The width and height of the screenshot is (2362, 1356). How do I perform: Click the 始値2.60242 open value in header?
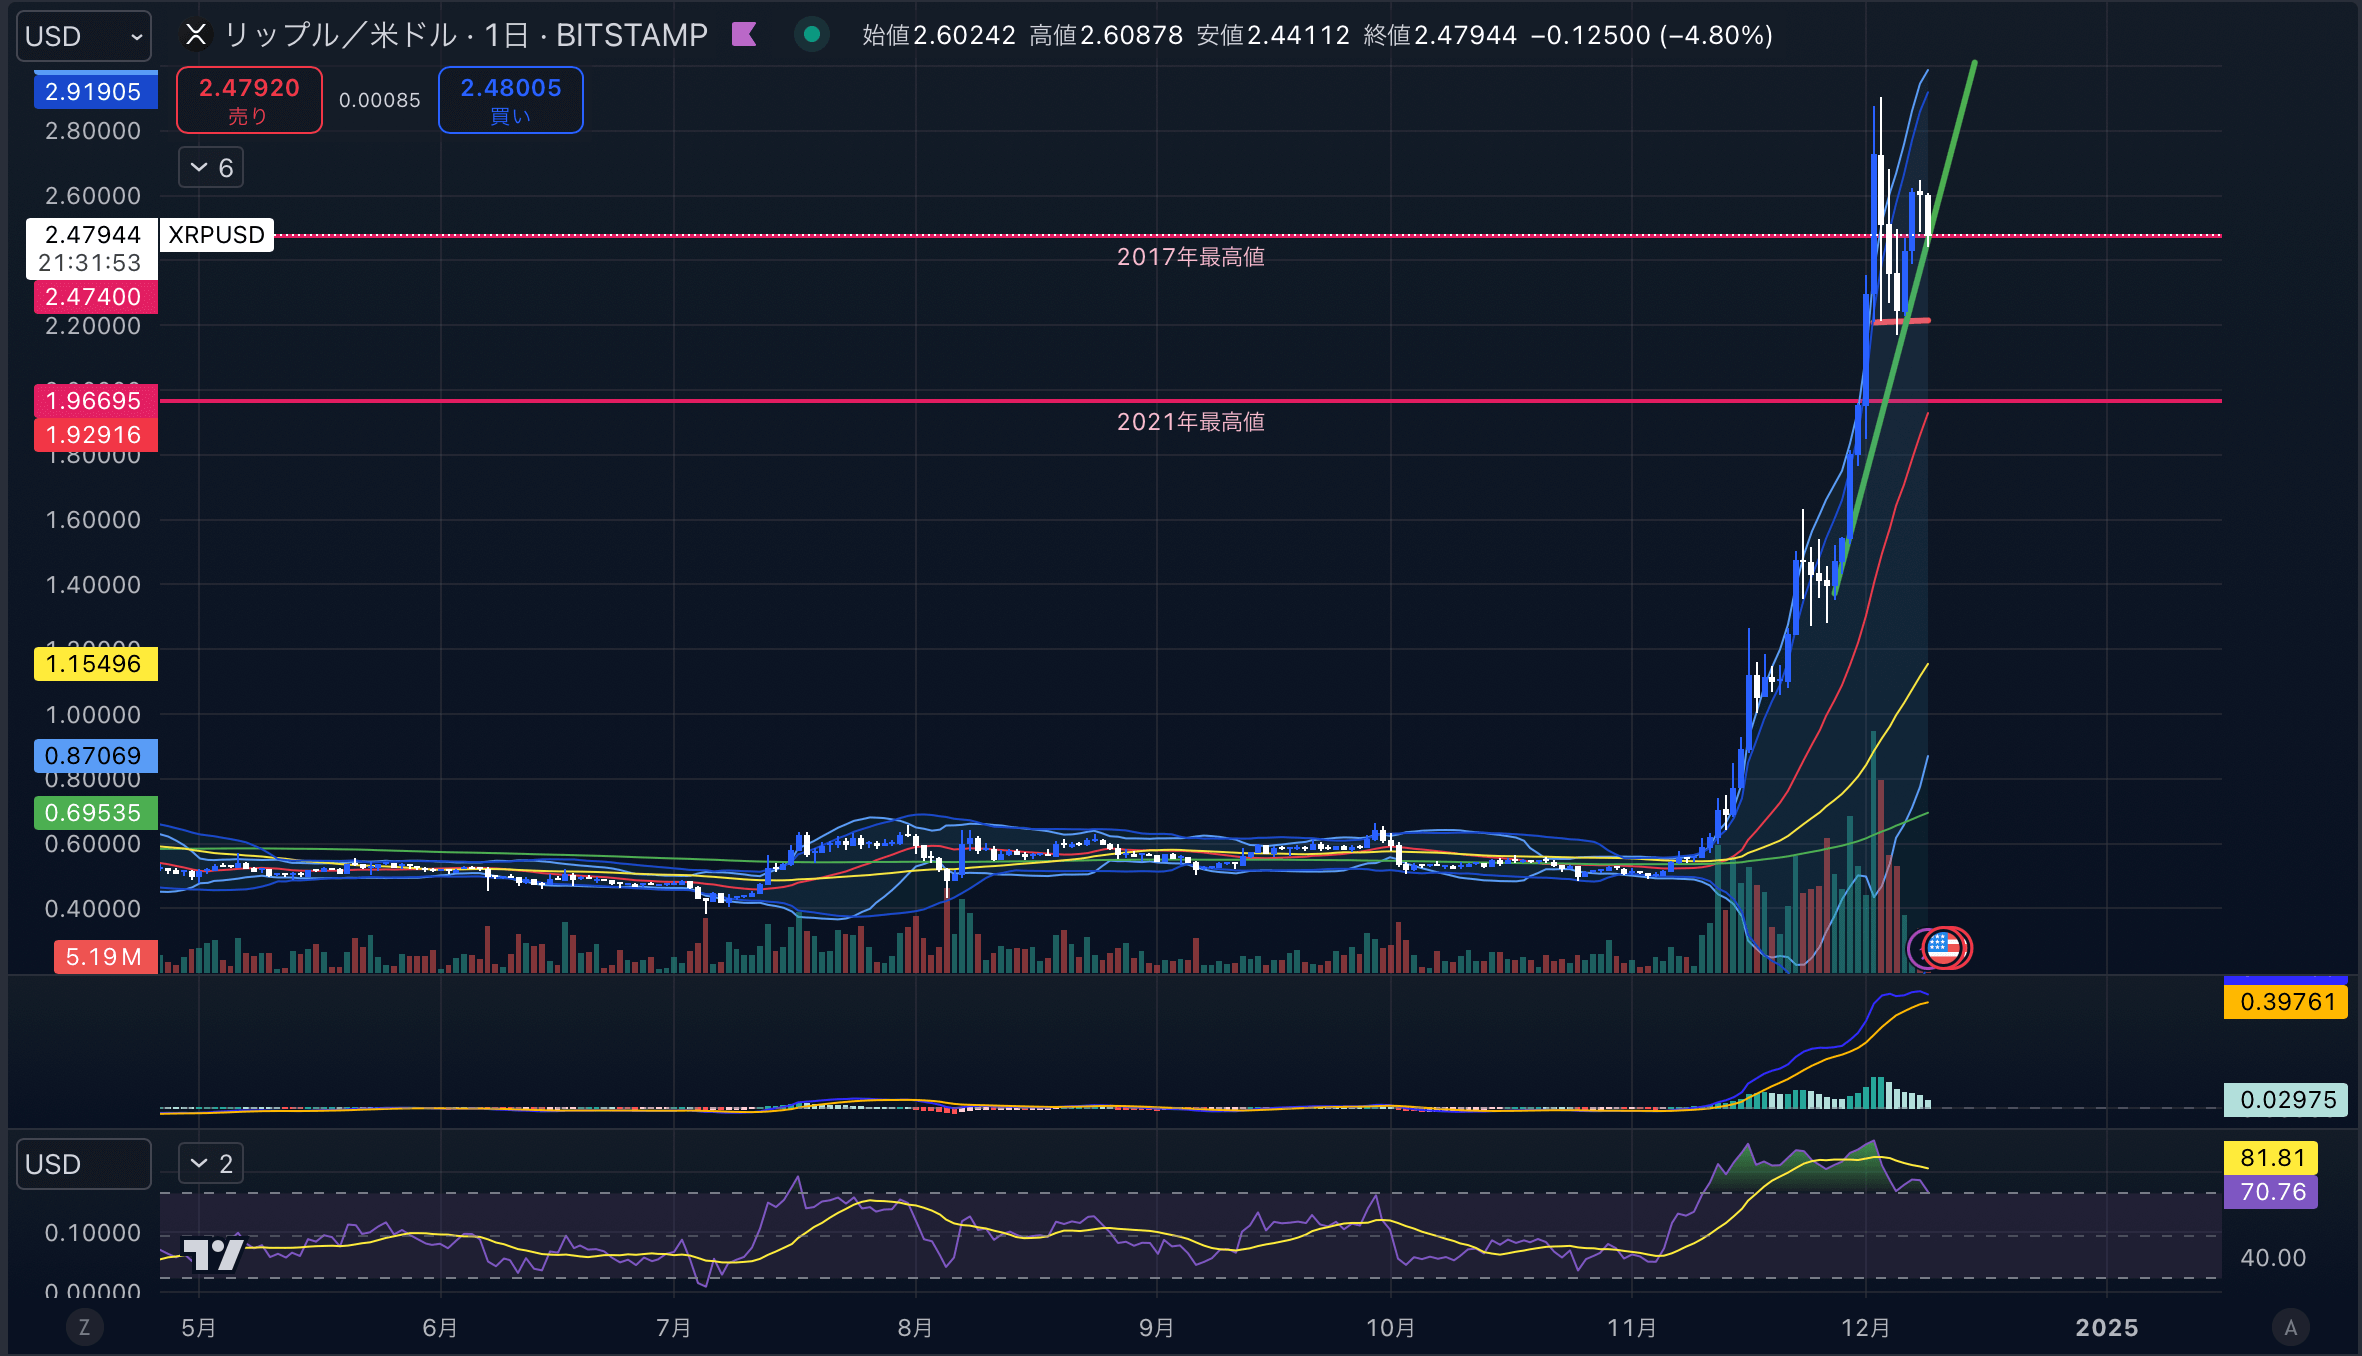tap(939, 35)
